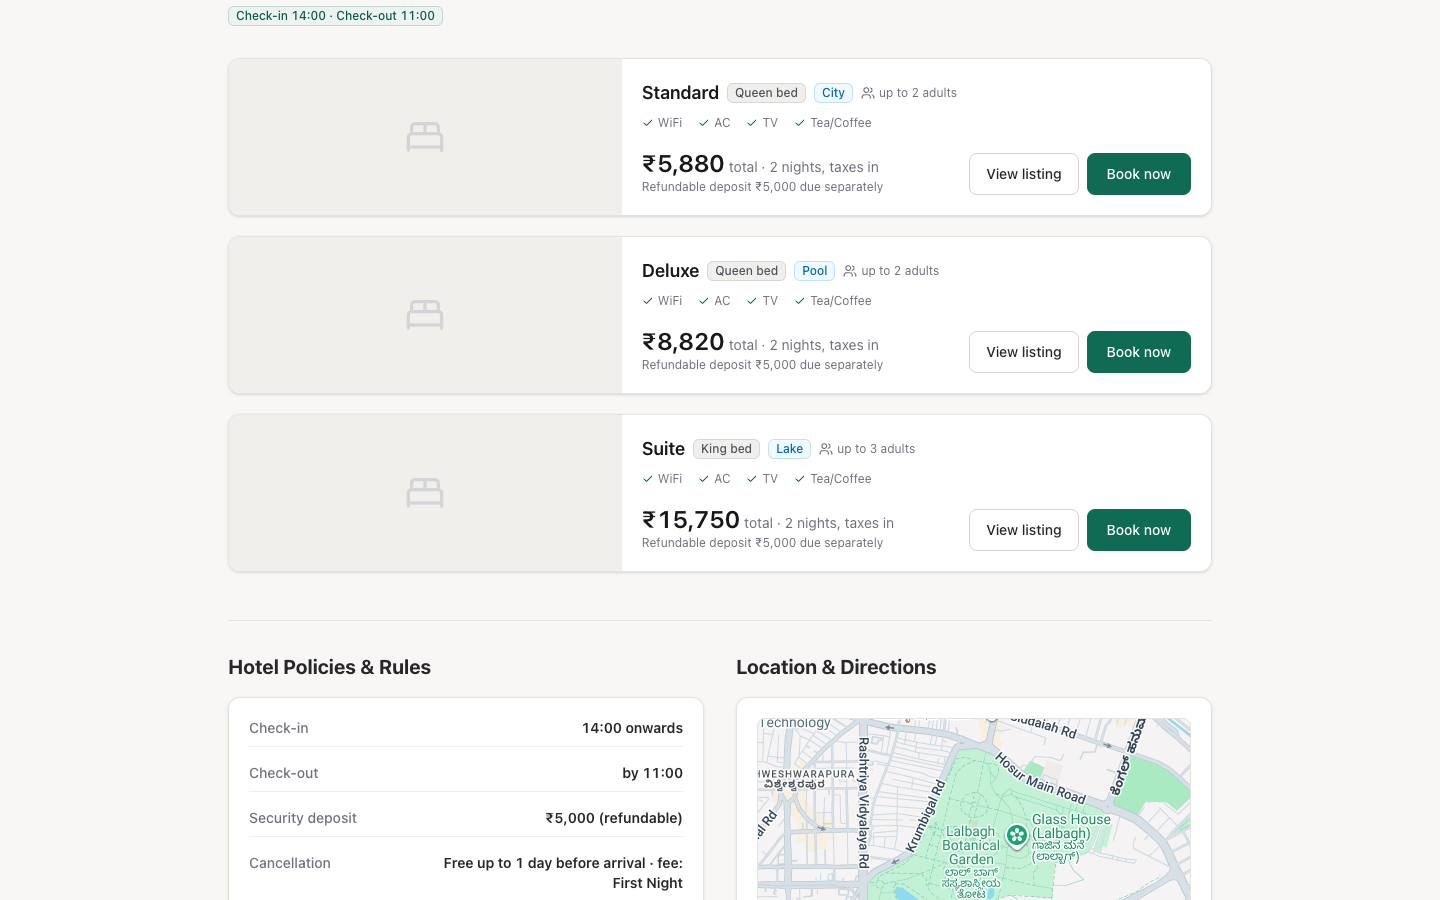Click the Standard room title
The image size is (1440, 900).
click(x=680, y=93)
